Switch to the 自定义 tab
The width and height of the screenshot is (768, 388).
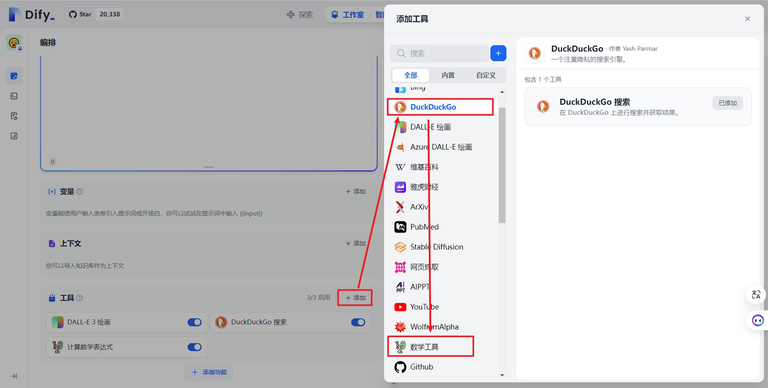click(x=486, y=75)
